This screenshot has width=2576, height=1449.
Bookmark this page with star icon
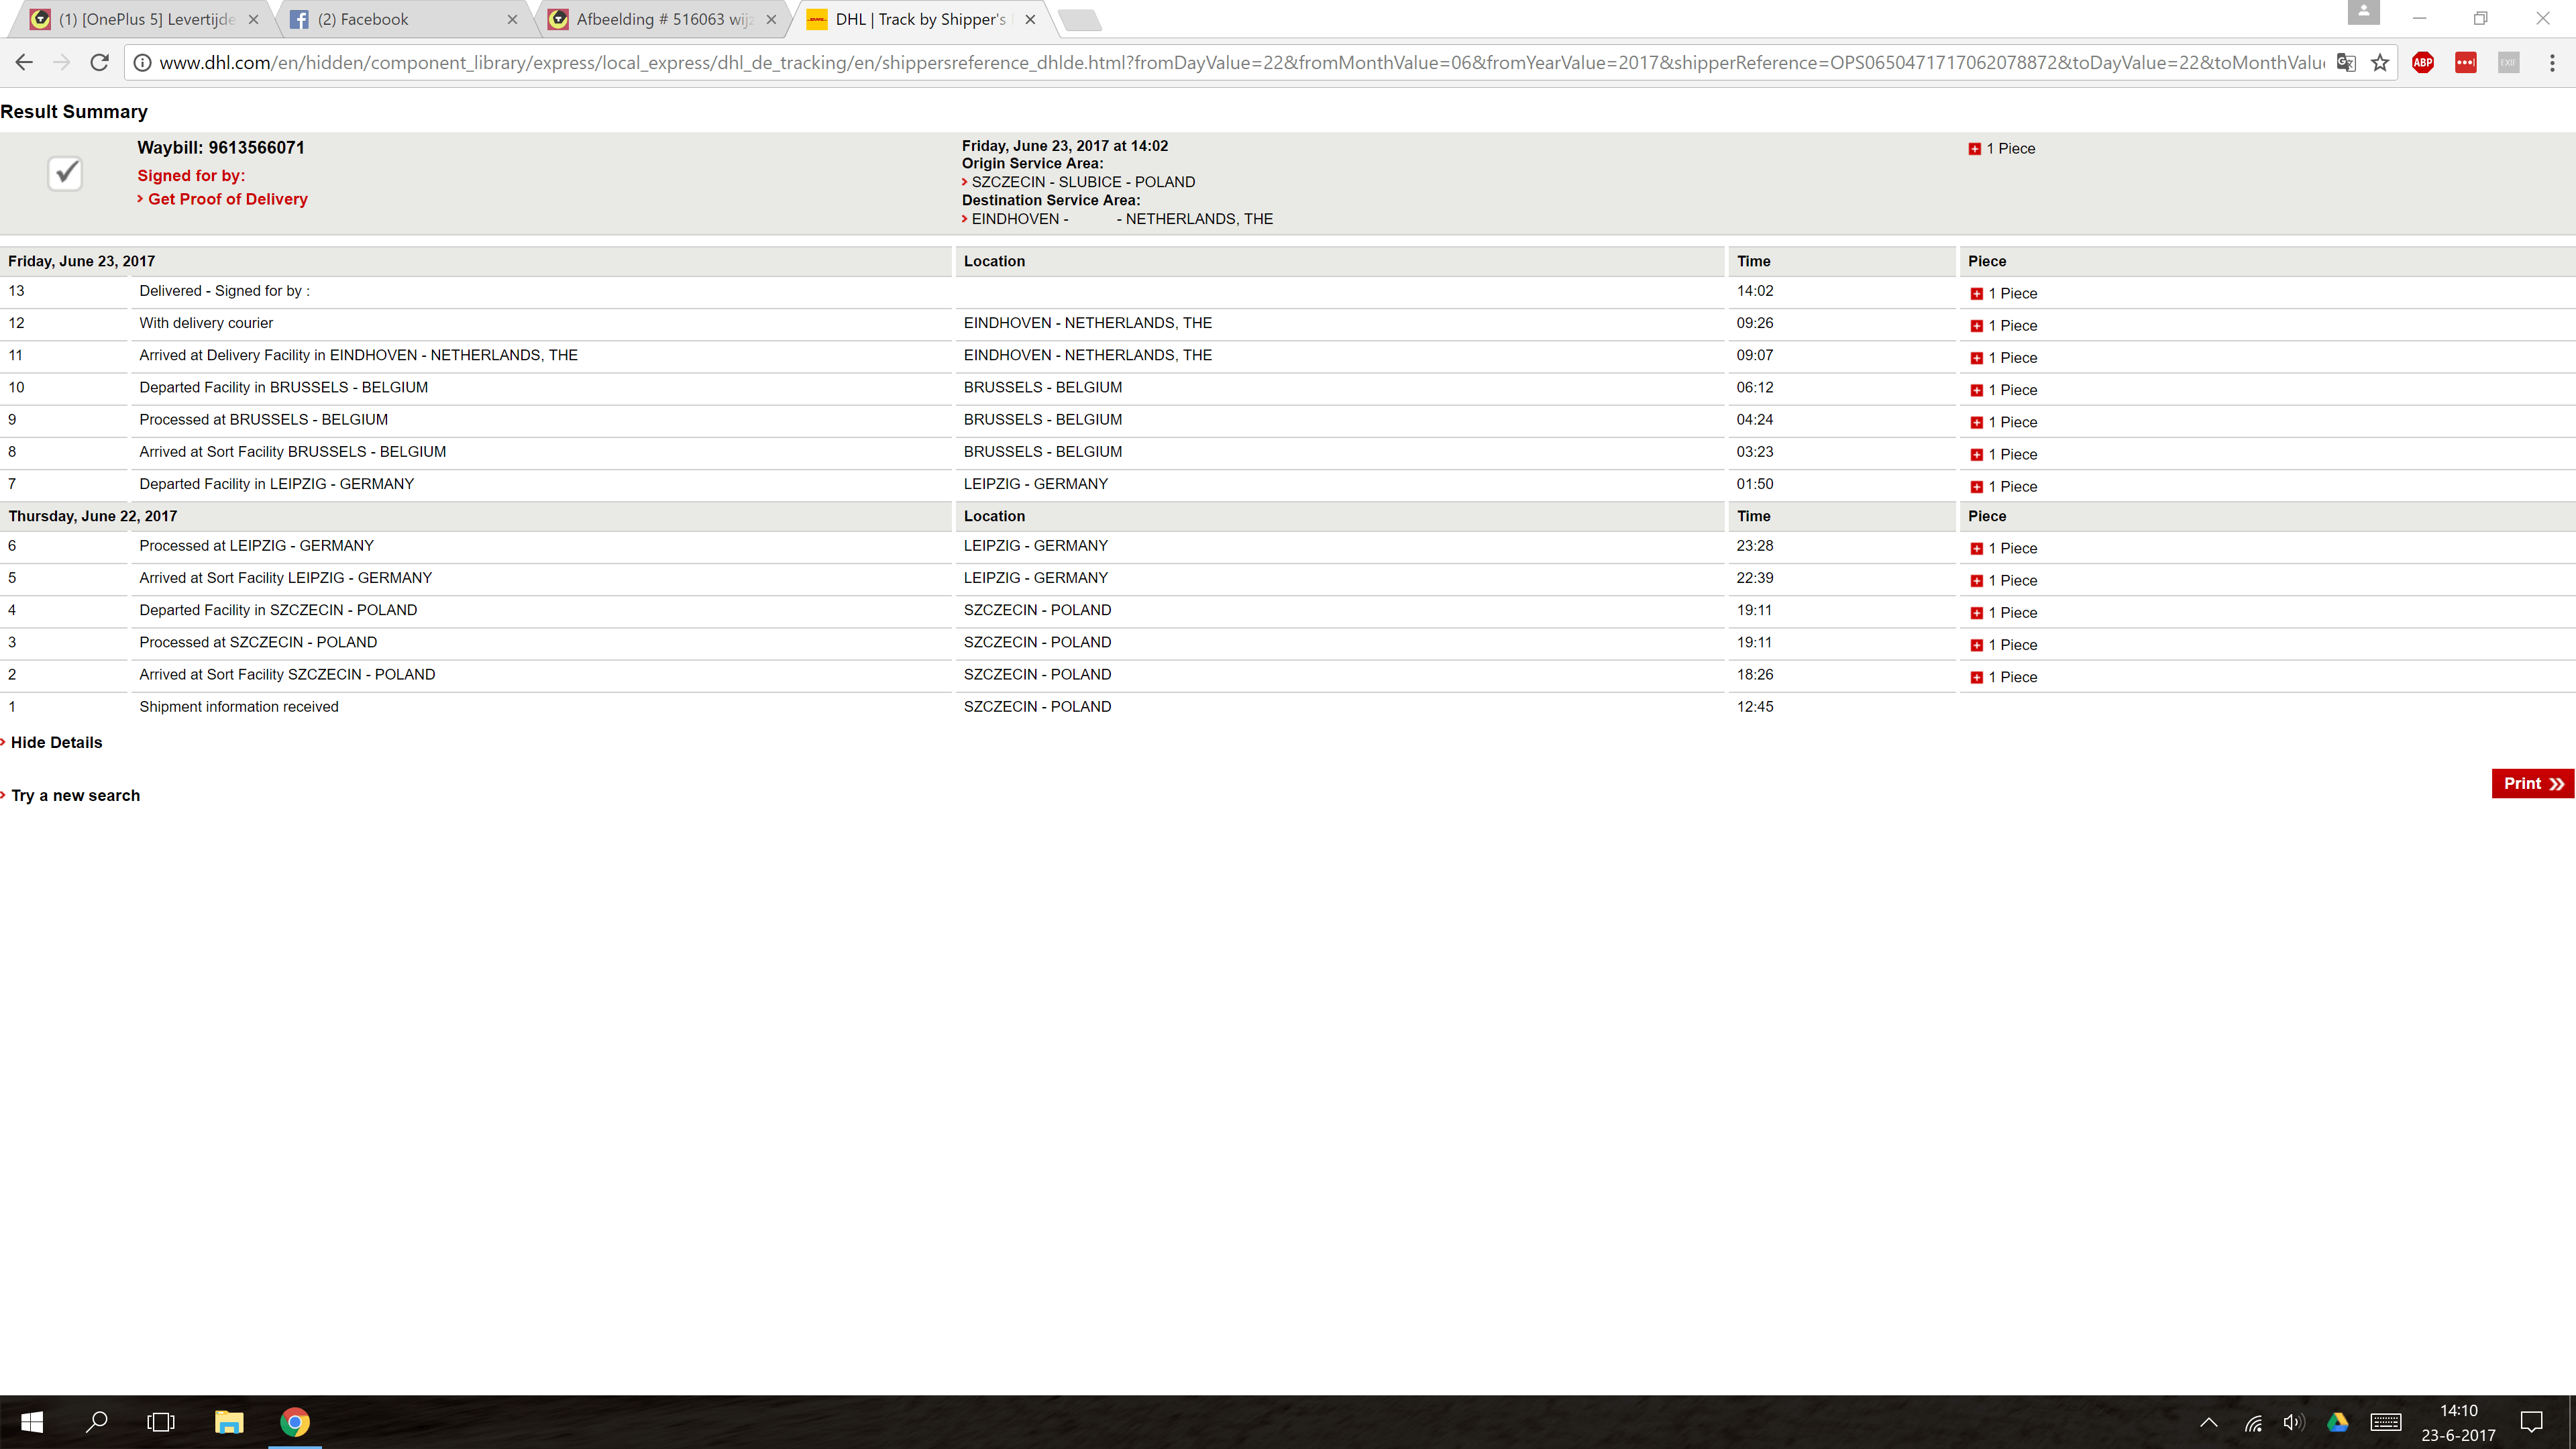coord(2380,63)
